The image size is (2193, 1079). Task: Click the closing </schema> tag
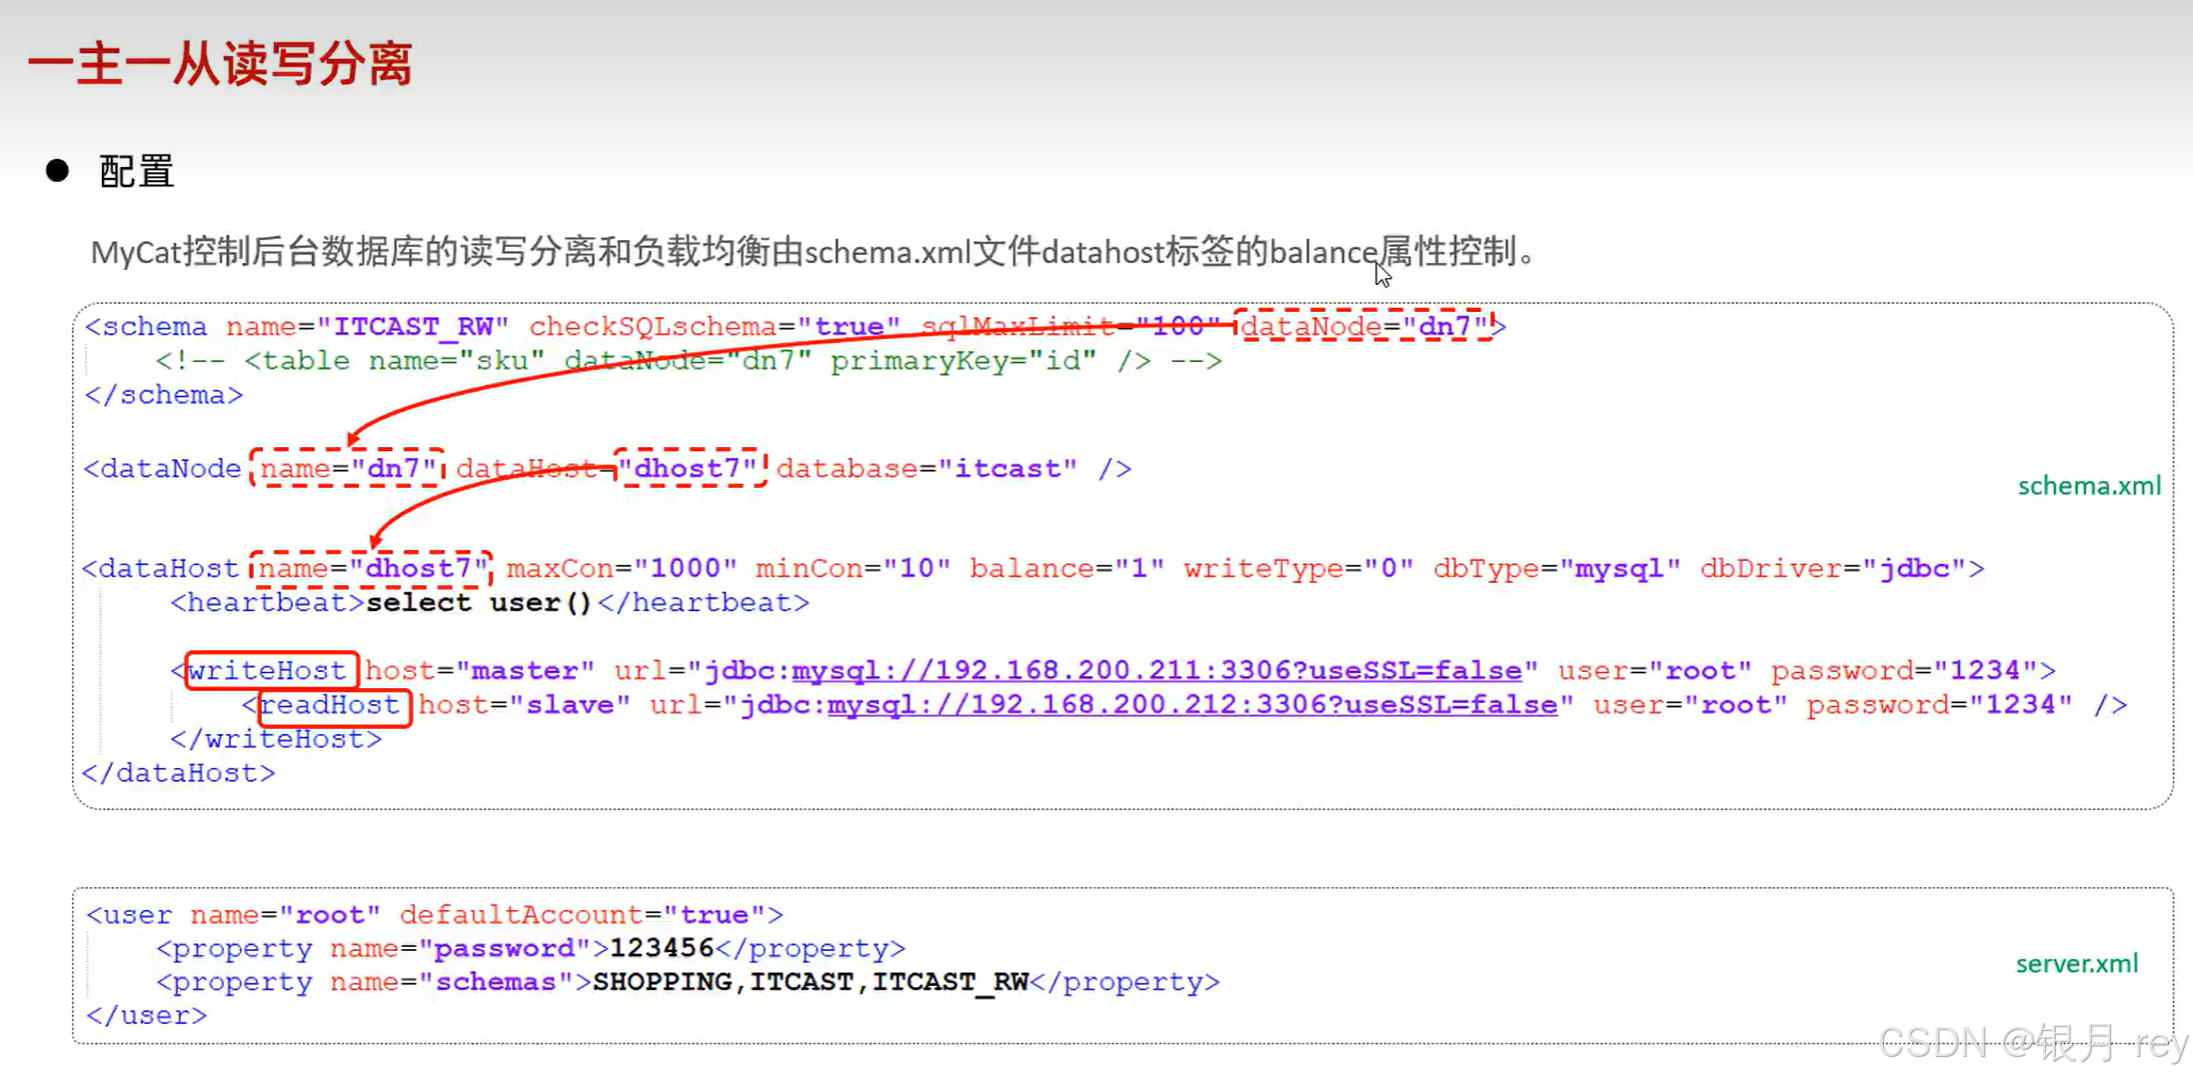pos(164,395)
